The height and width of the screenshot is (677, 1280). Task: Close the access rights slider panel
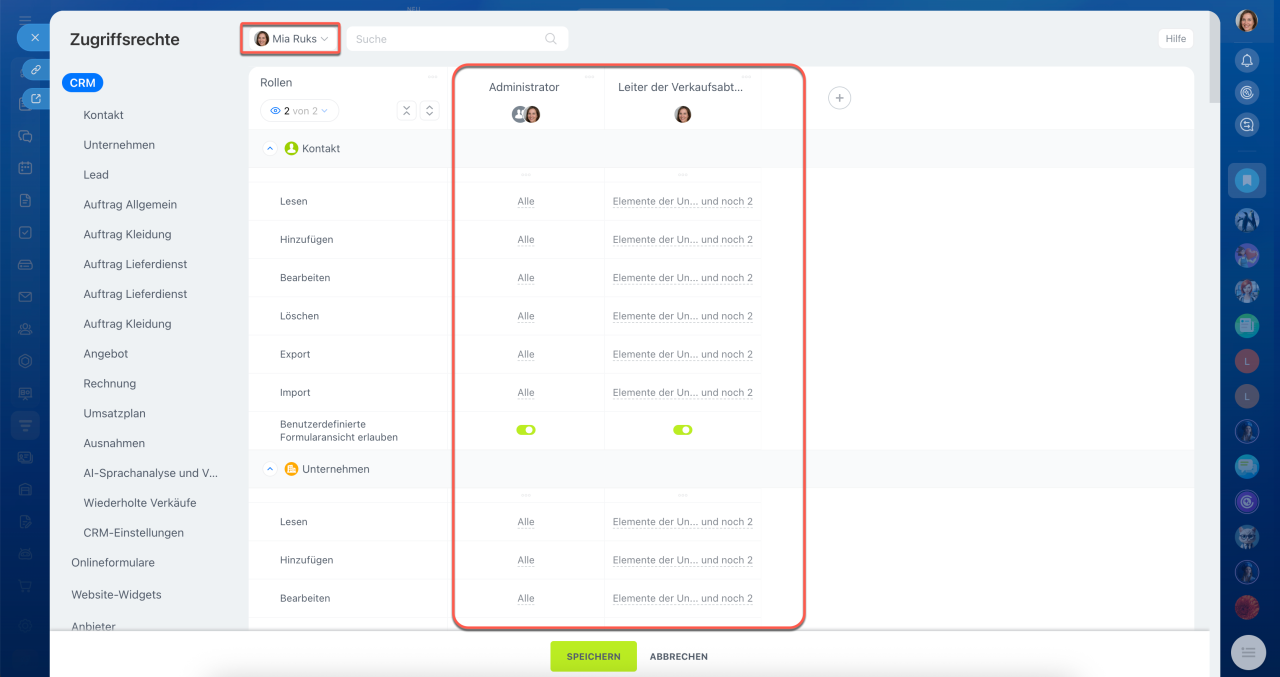pyautogui.click(x=34, y=38)
